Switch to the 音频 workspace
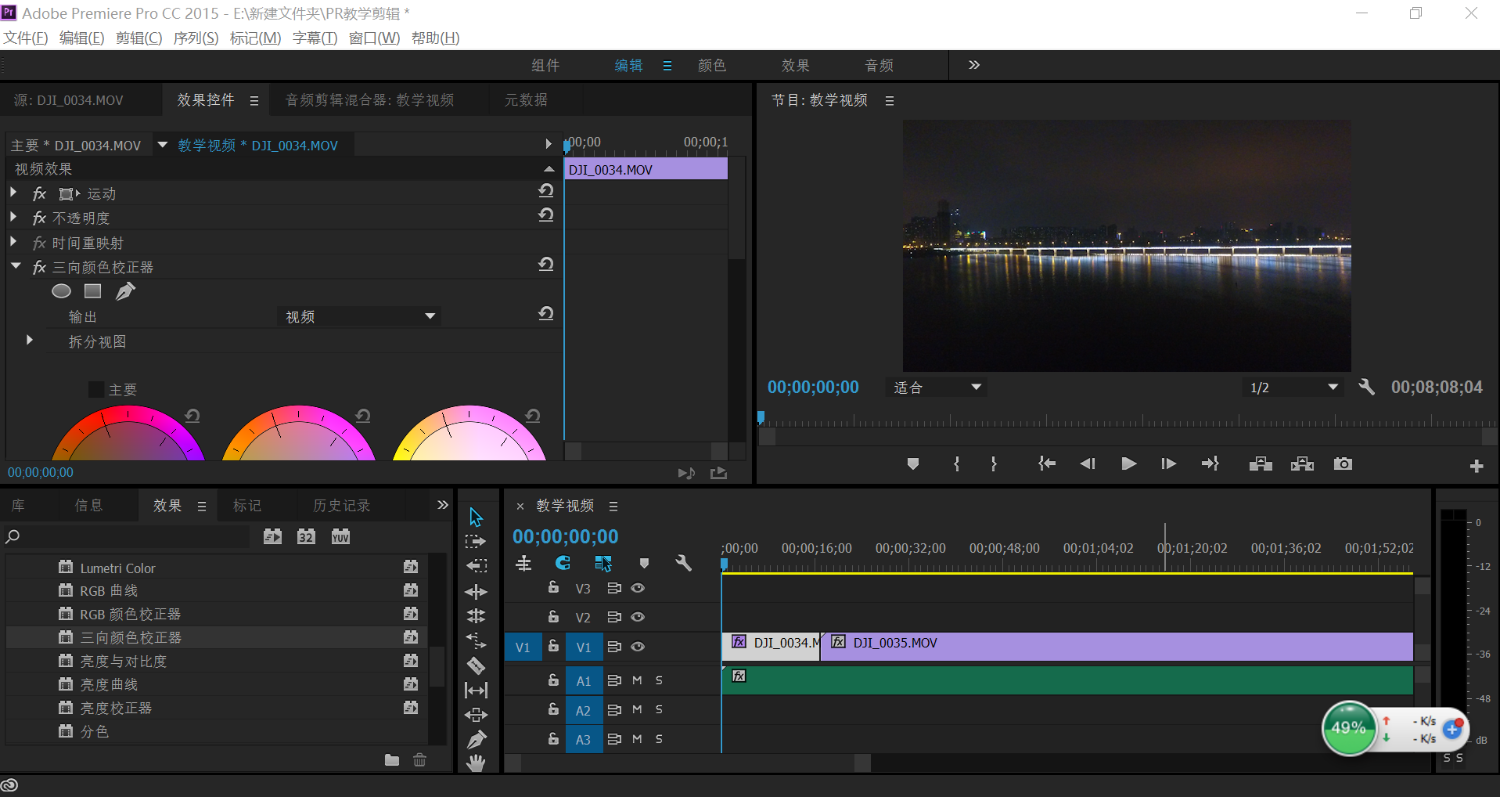 879,65
